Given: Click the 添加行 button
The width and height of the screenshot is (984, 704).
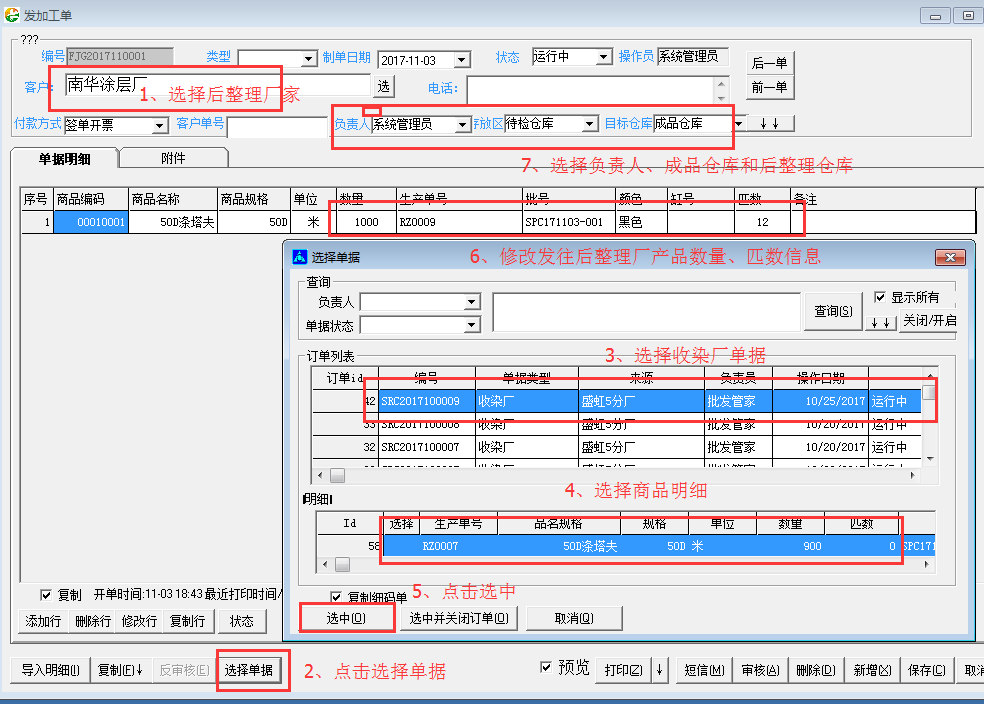Looking at the screenshot, I should pyautogui.click(x=43, y=621).
